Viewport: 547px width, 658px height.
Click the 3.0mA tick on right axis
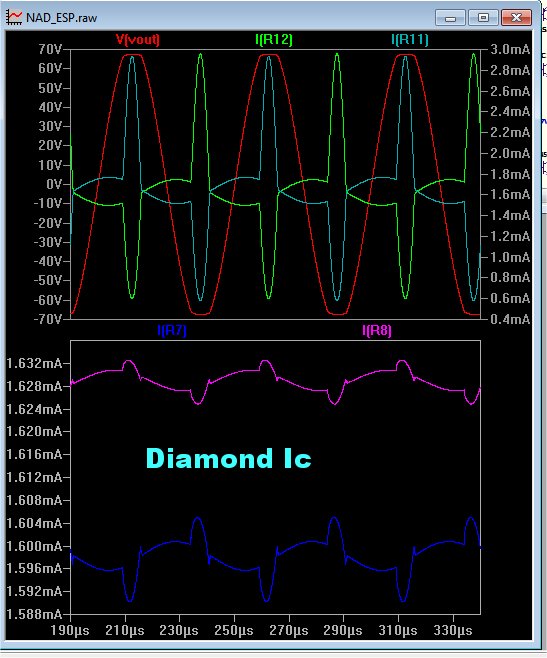coord(510,50)
